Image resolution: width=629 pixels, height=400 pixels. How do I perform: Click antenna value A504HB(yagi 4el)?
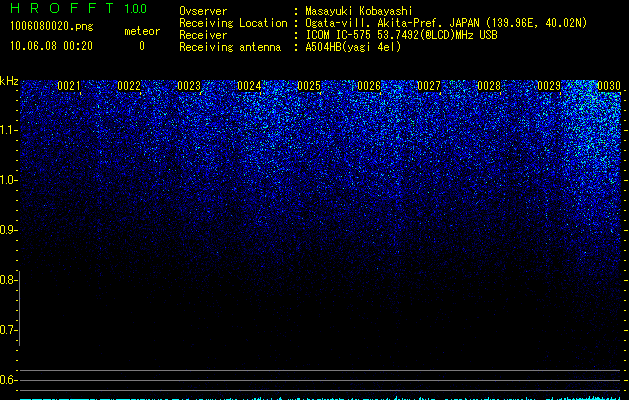tap(353, 47)
